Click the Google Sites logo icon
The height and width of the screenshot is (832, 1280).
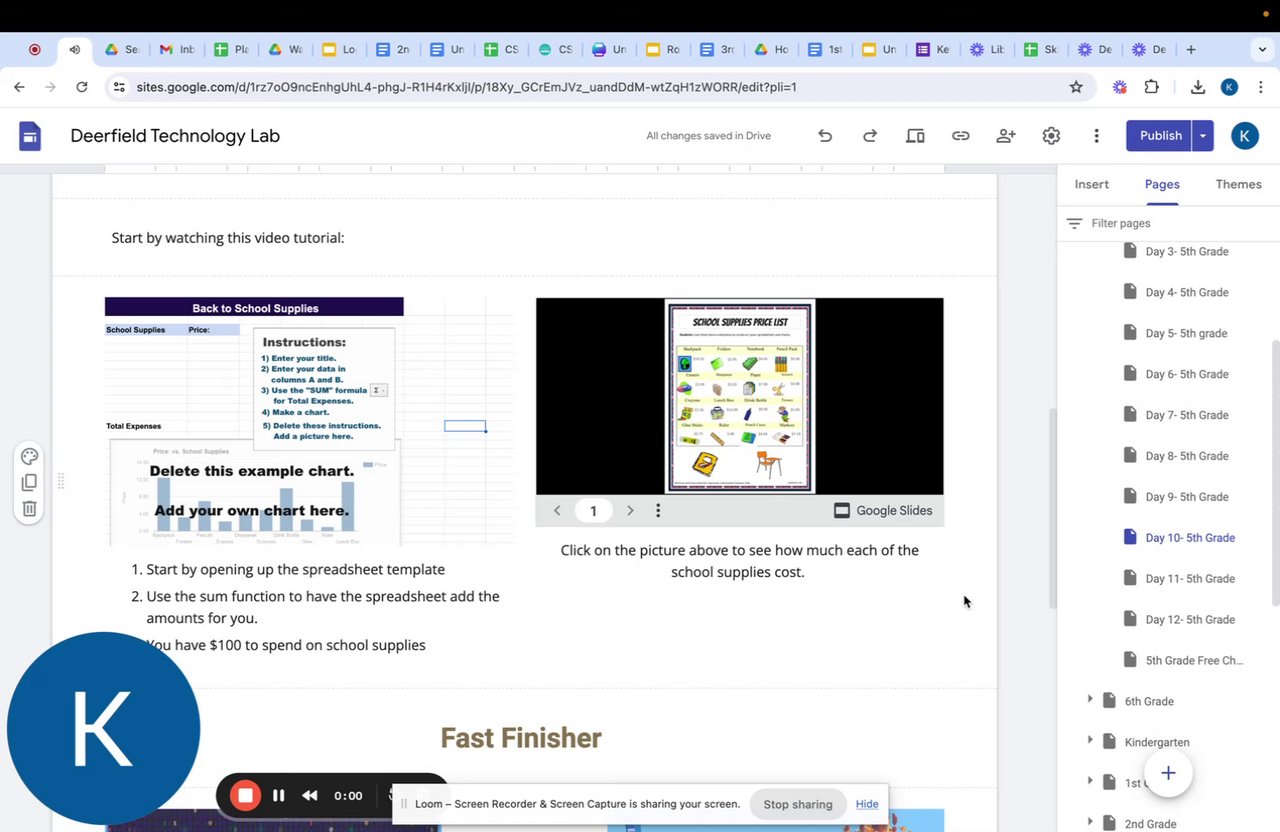(x=30, y=136)
